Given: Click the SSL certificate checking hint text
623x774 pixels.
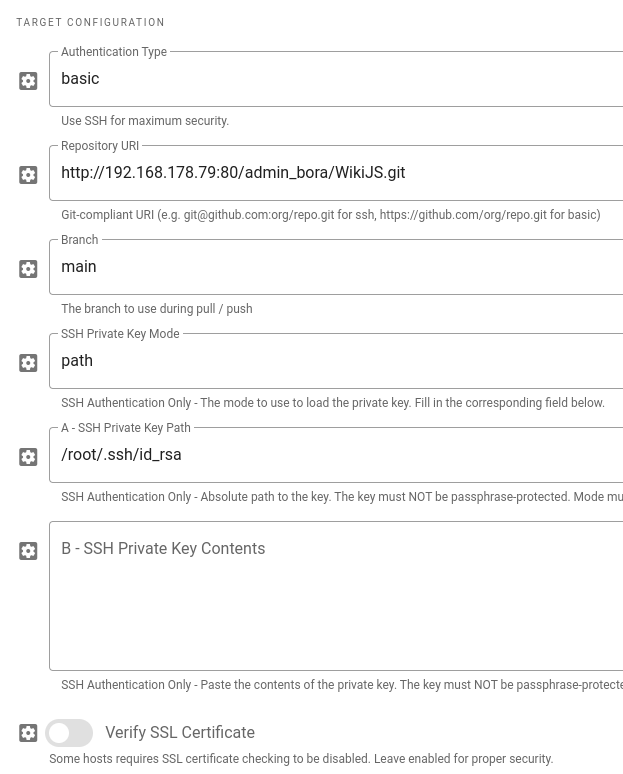Looking at the screenshot, I should 300,759.
